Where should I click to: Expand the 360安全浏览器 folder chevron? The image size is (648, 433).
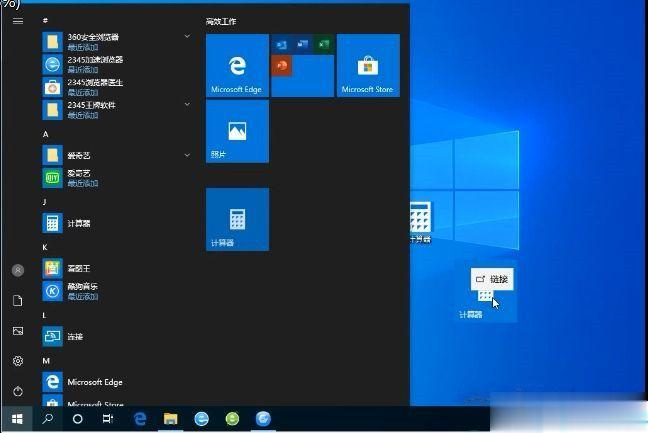pyautogui.click(x=187, y=37)
